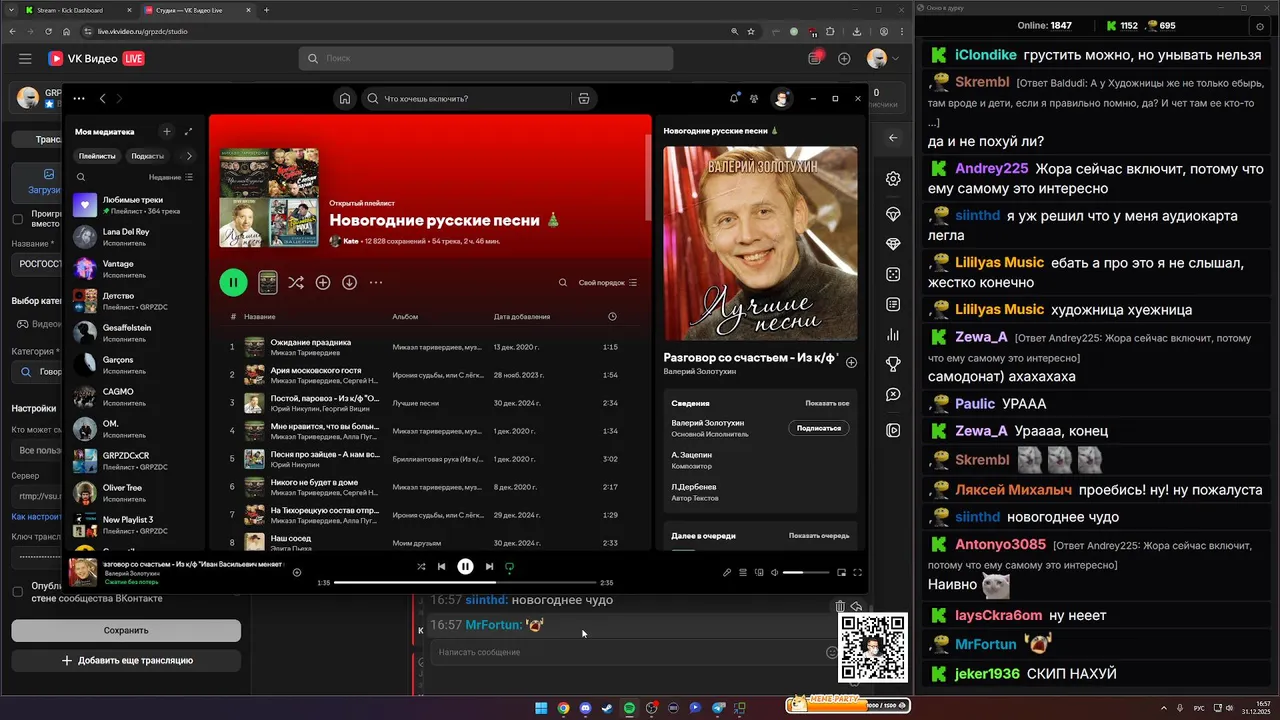
Task: Open Lana Del Rey artist in library
Action: tap(134, 237)
